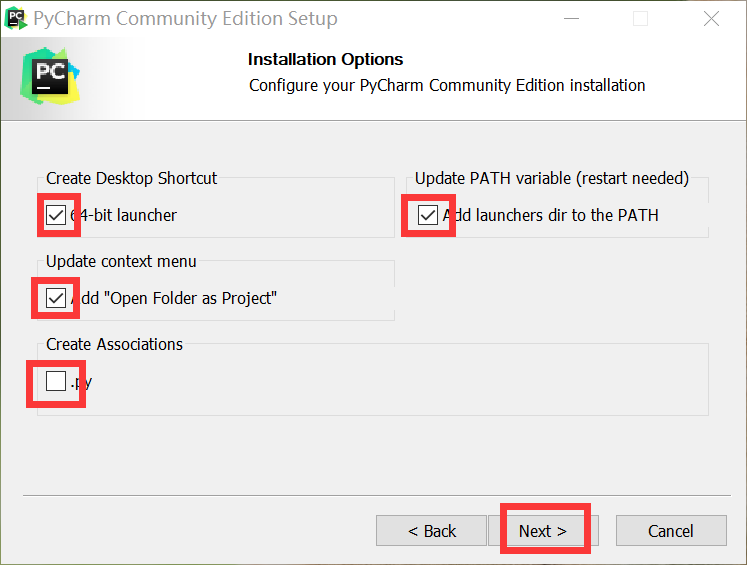Close the PyCharm Setup window
The height and width of the screenshot is (565, 747).
click(x=711, y=19)
